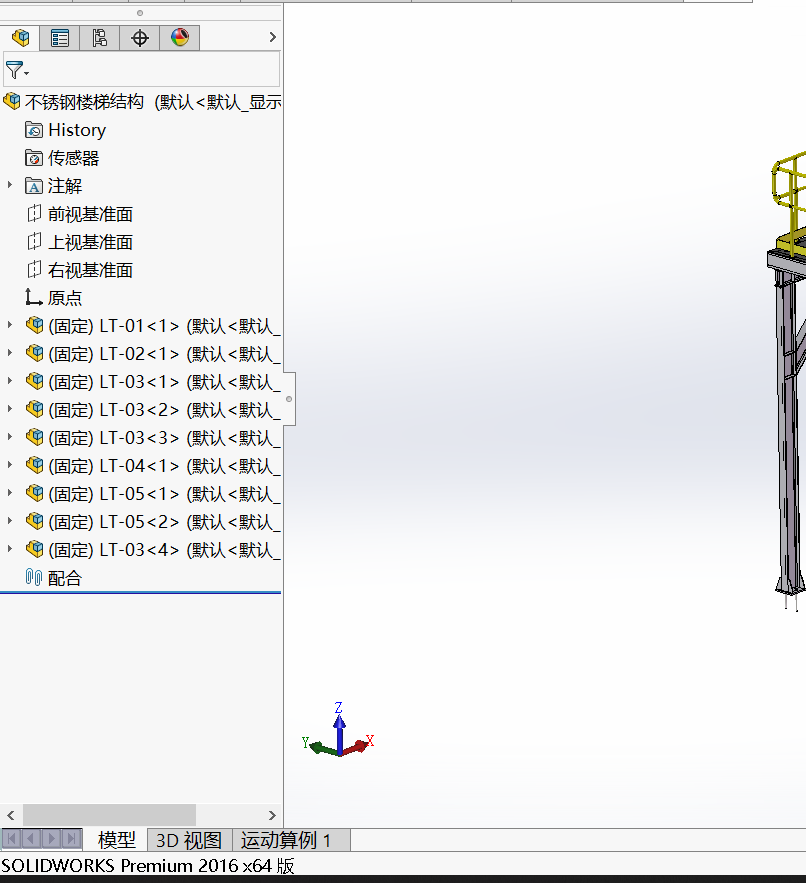Click the tree filter funnel icon
This screenshot has width=806, height=883.
[15, 70]
